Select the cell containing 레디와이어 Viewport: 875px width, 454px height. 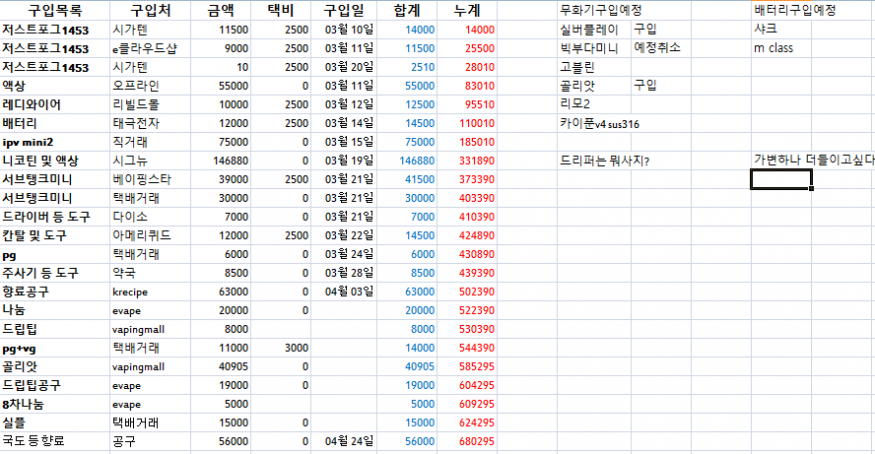[x=55, y=104]
